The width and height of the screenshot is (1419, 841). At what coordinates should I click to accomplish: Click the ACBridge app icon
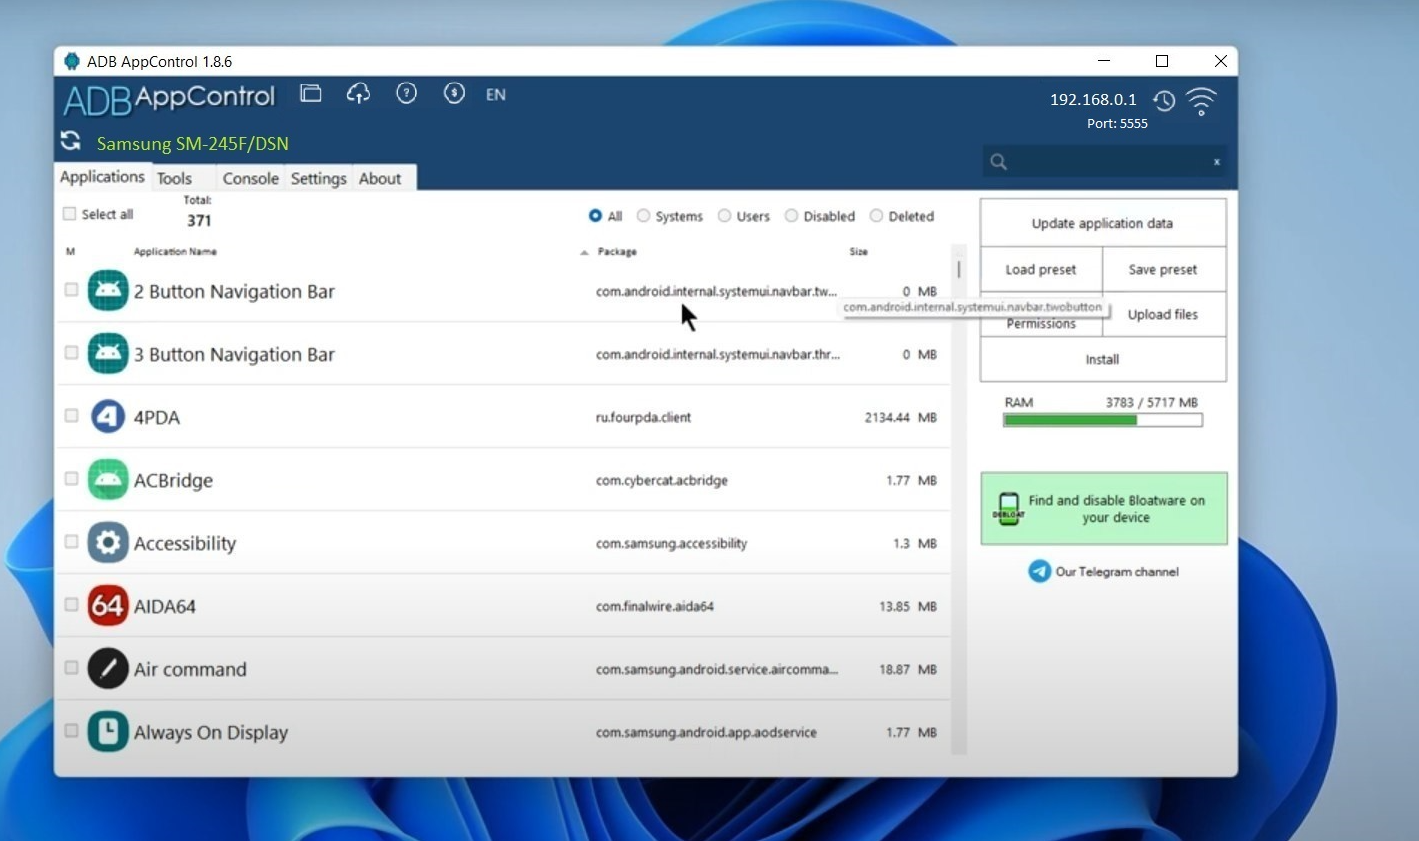point(108,480)
